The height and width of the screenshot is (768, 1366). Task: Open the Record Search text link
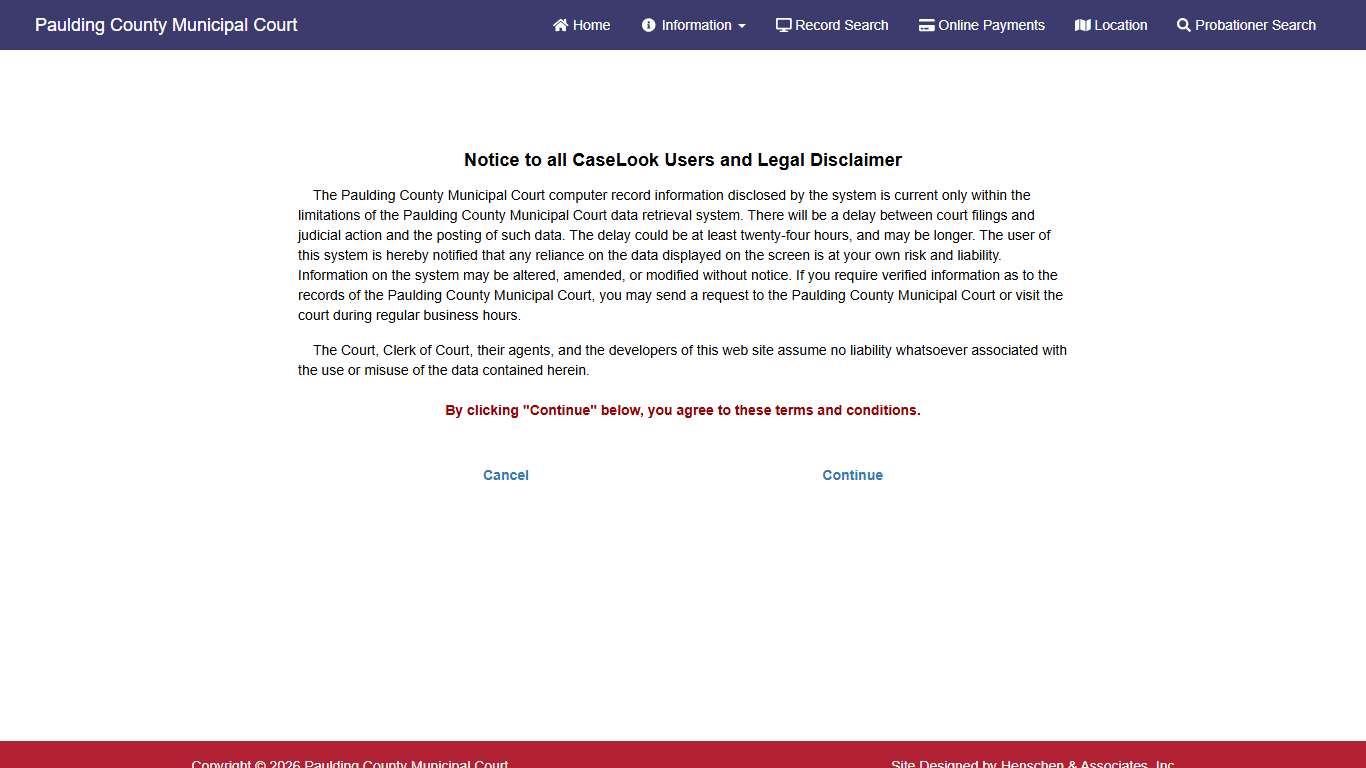841,25
